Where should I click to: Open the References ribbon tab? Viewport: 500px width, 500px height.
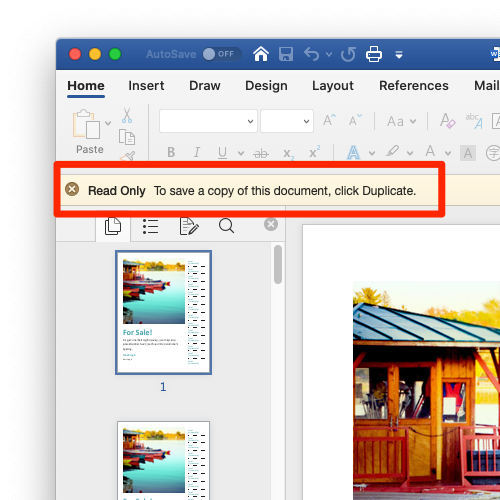414,86
